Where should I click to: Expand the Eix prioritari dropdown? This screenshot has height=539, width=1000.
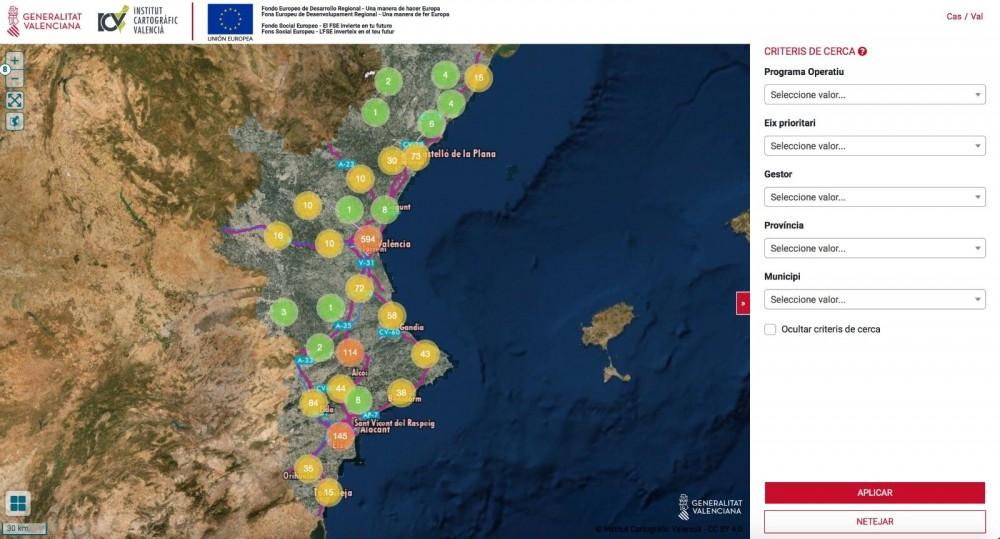tap(874, 146)
